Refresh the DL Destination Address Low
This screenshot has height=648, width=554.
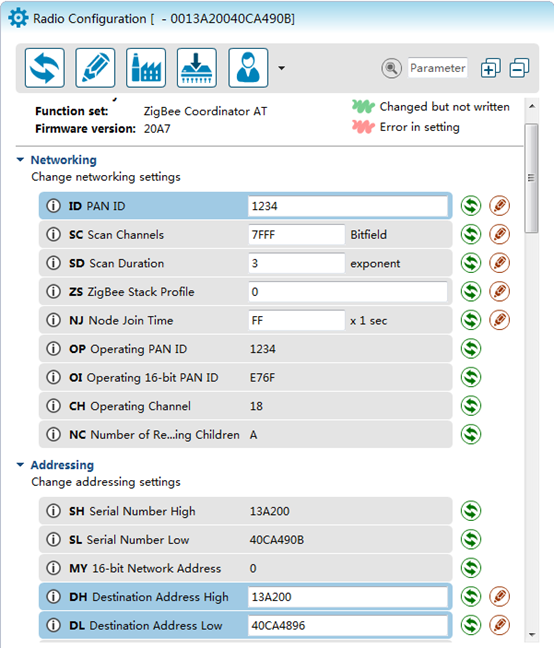(471, 625)
